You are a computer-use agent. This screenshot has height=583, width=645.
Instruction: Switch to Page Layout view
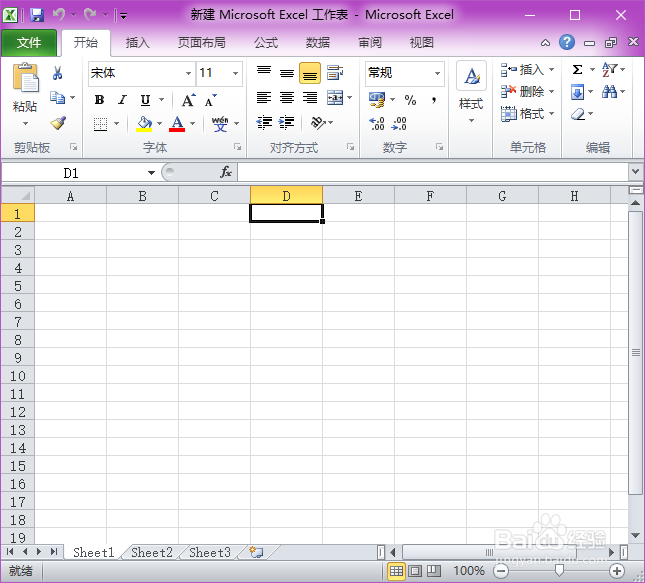415,571
